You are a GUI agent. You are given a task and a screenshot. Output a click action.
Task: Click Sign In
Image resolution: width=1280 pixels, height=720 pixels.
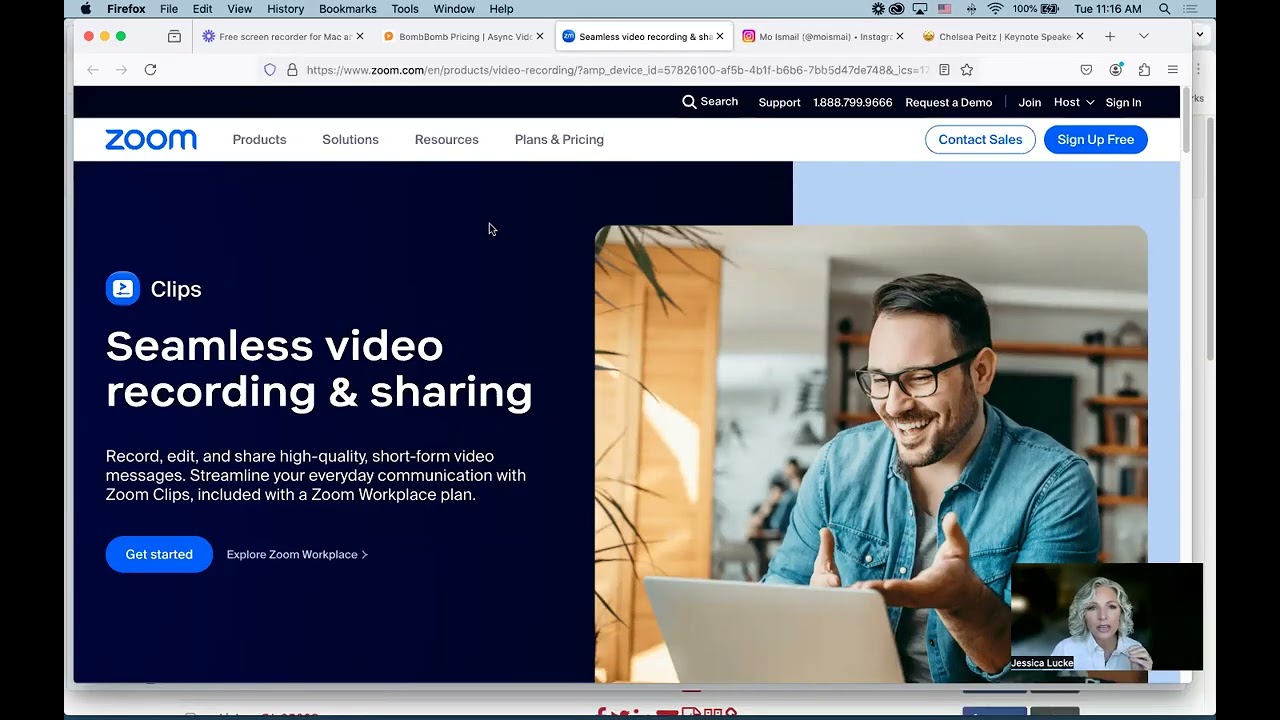coord(1123,102)
